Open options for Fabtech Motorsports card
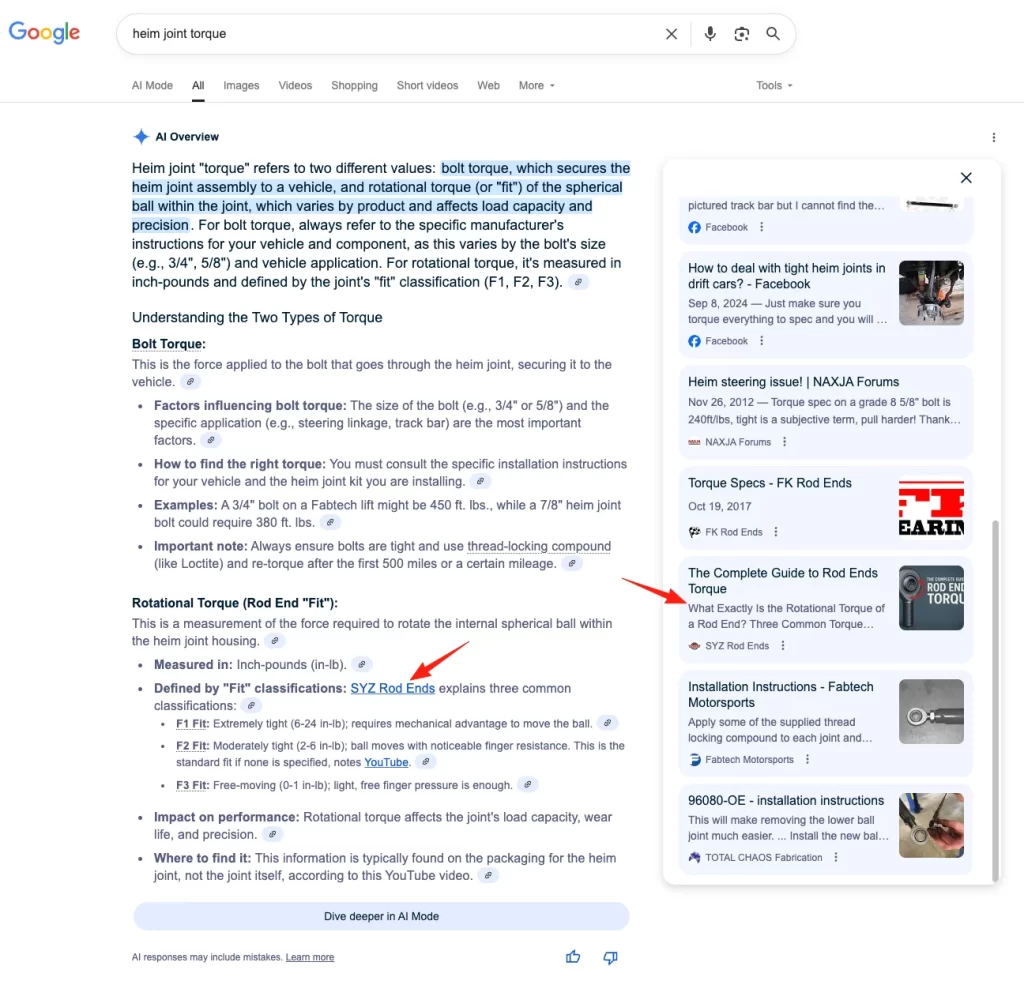This screenshot has height=981, width=1024. (x=807, y=759)
